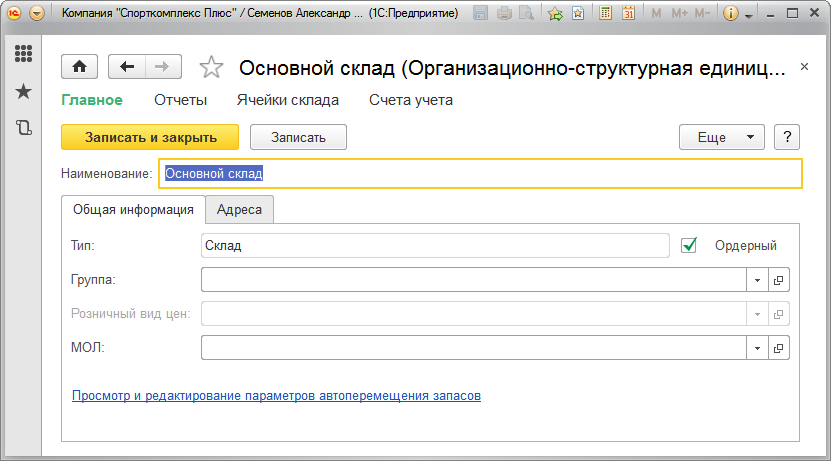Expand the Группа dropdown list
Screen dimensions: 831x461
click(x=757, y=280)
